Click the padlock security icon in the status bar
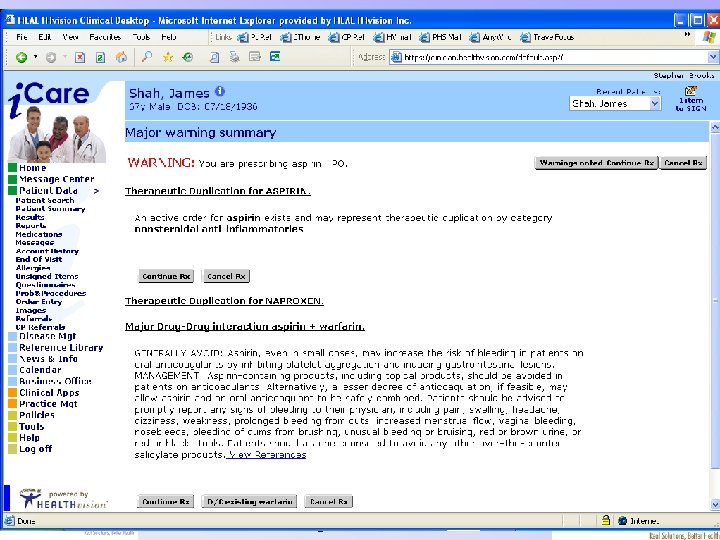The height and width of the screenshot is (540, 720). click(606, 520)
